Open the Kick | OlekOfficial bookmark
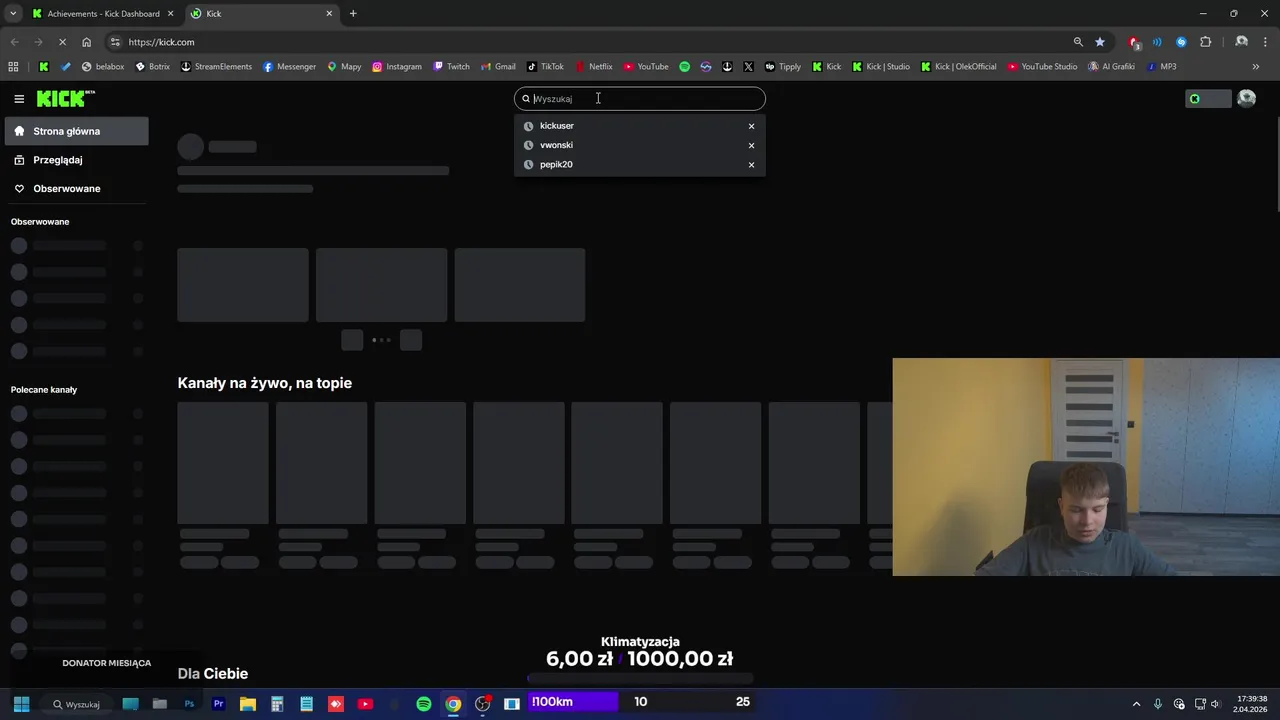1280x720 pixels. (x=958, y=67)
